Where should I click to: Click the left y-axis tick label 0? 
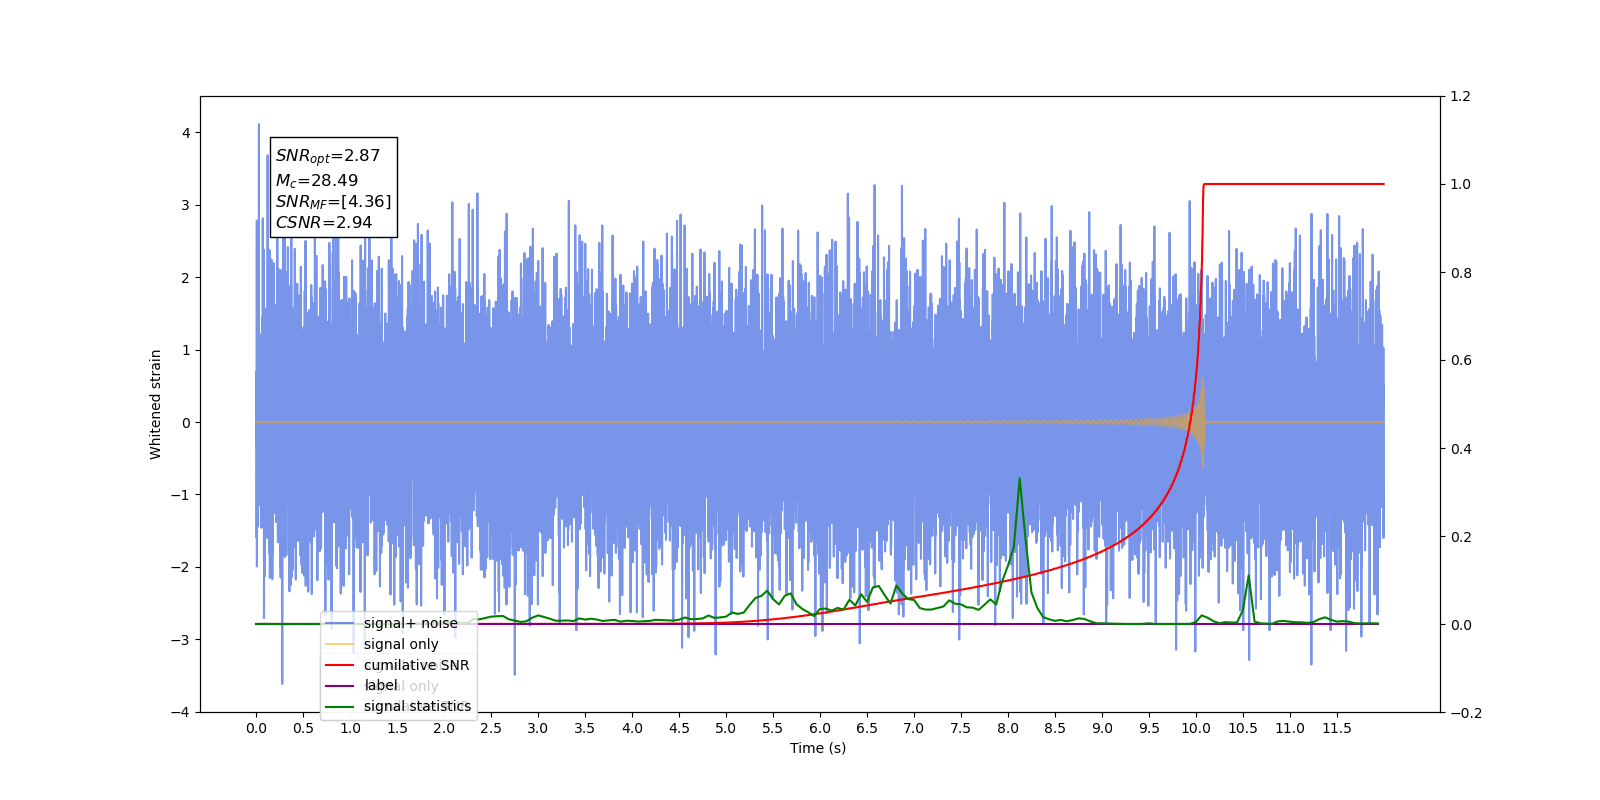tap(185, 422)
